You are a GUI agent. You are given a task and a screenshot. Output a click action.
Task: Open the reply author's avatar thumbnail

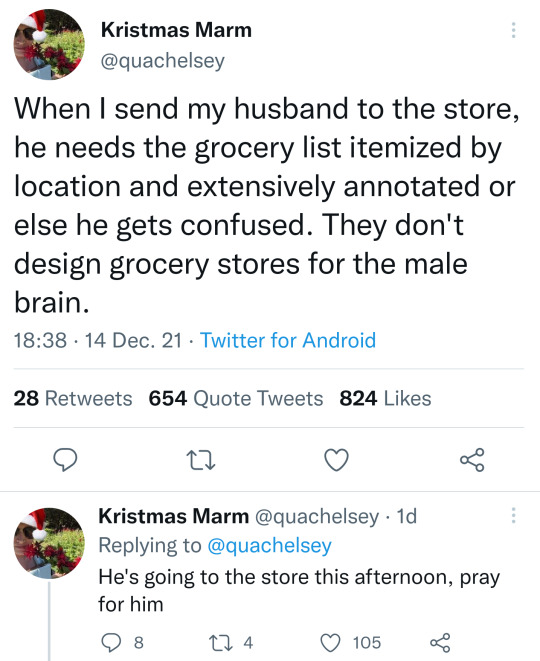pos(49,543)
